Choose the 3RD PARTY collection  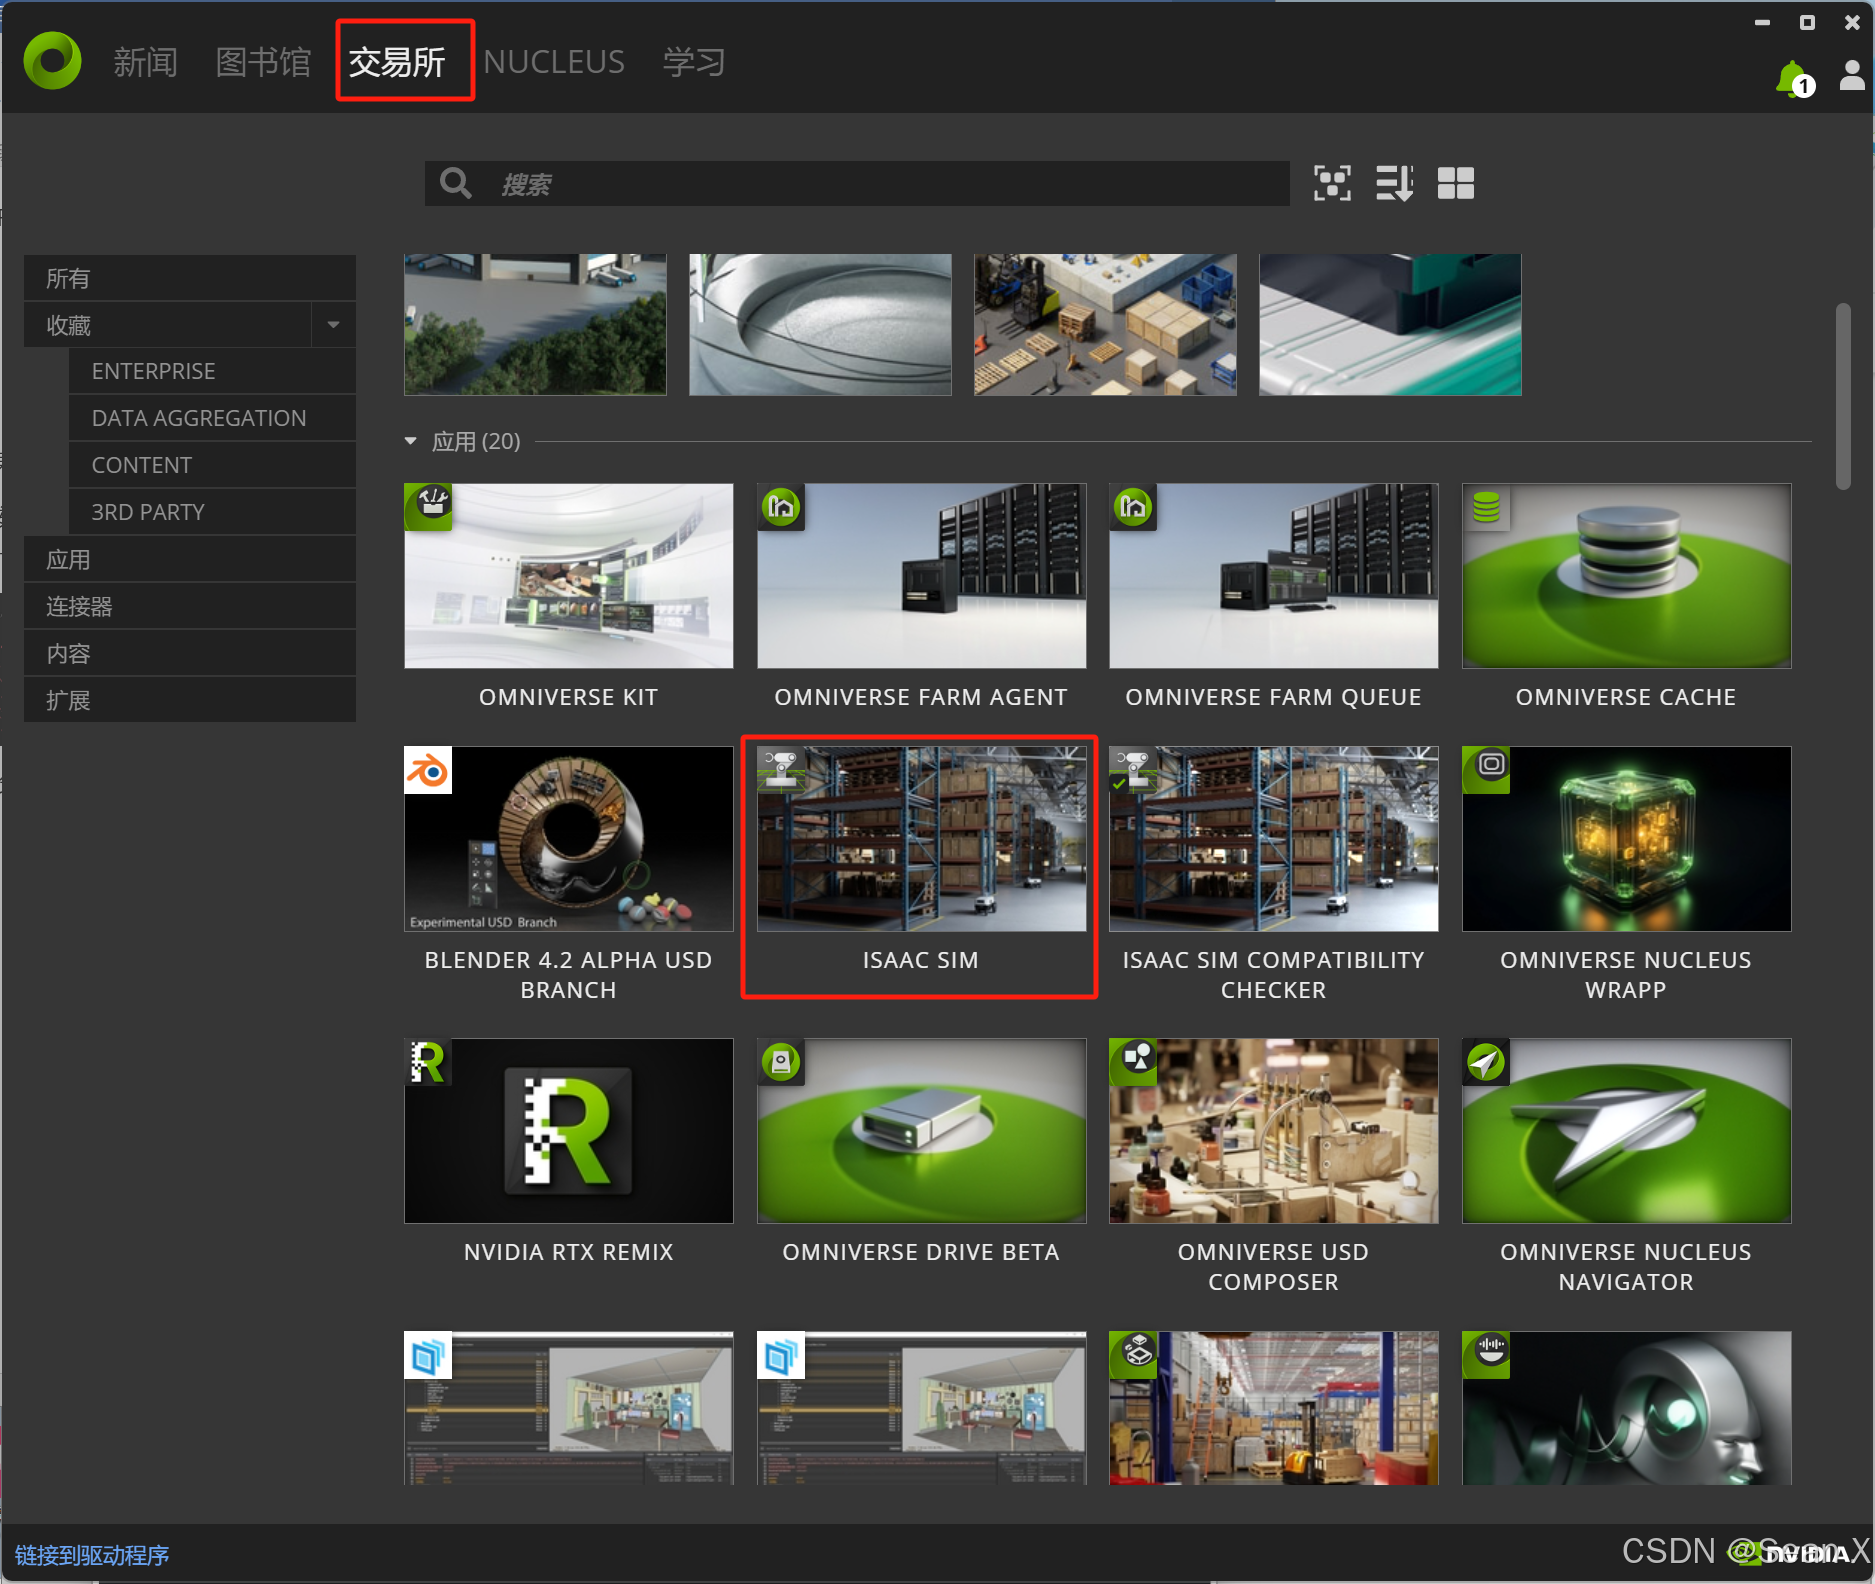212,512
